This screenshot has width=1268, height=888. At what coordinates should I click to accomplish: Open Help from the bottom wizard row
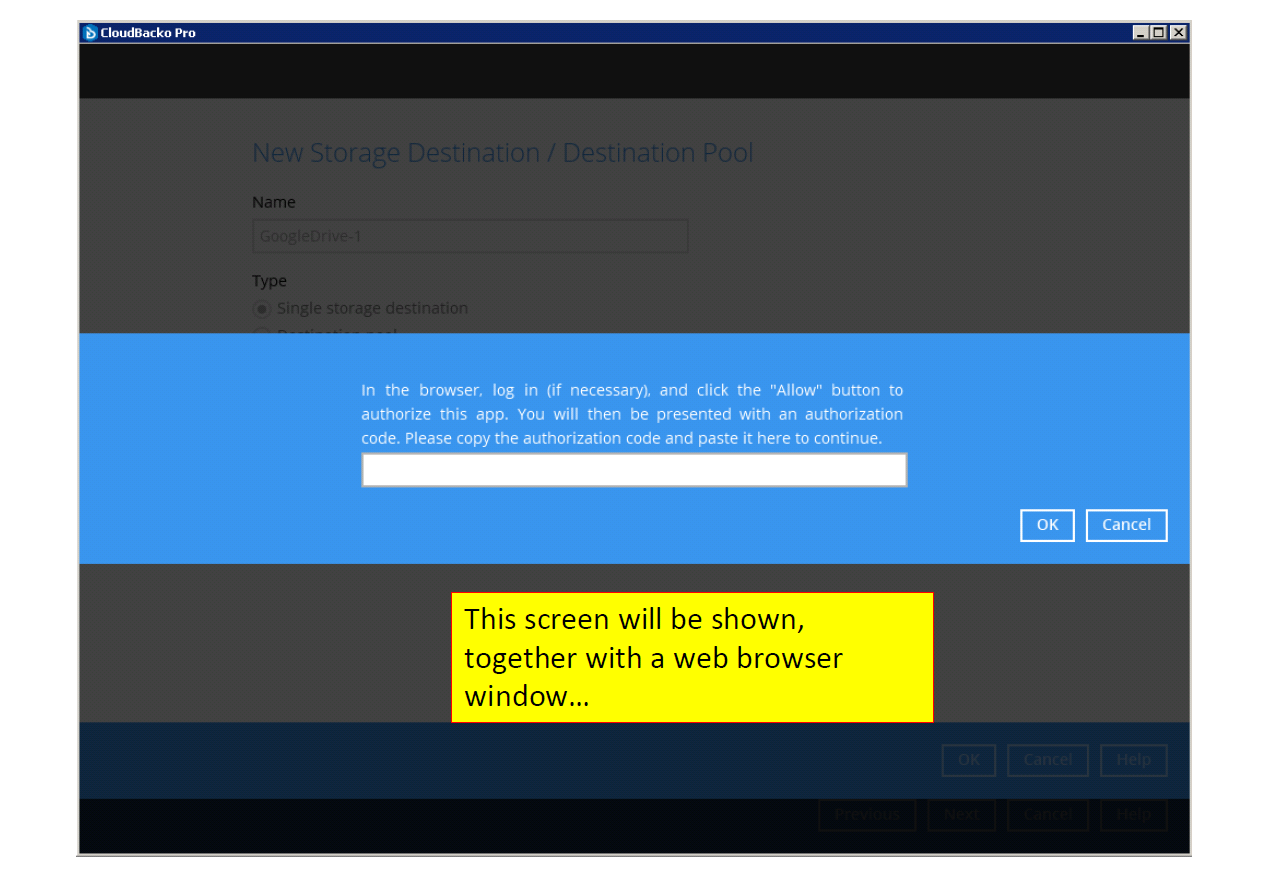(1133, 815)
